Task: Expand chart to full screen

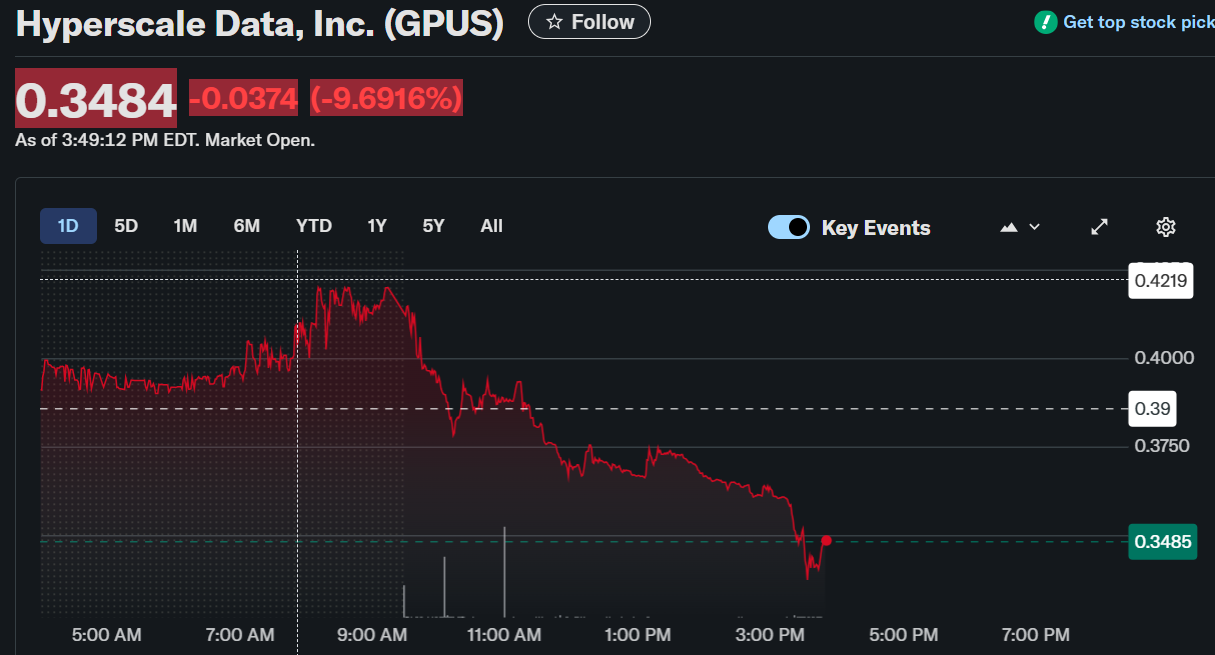Action: pyautogui.click(x=1099, y=227)
